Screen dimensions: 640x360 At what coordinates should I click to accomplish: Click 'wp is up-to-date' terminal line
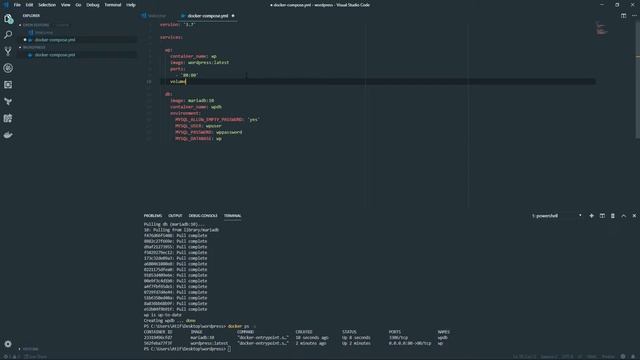pos(162,315)
